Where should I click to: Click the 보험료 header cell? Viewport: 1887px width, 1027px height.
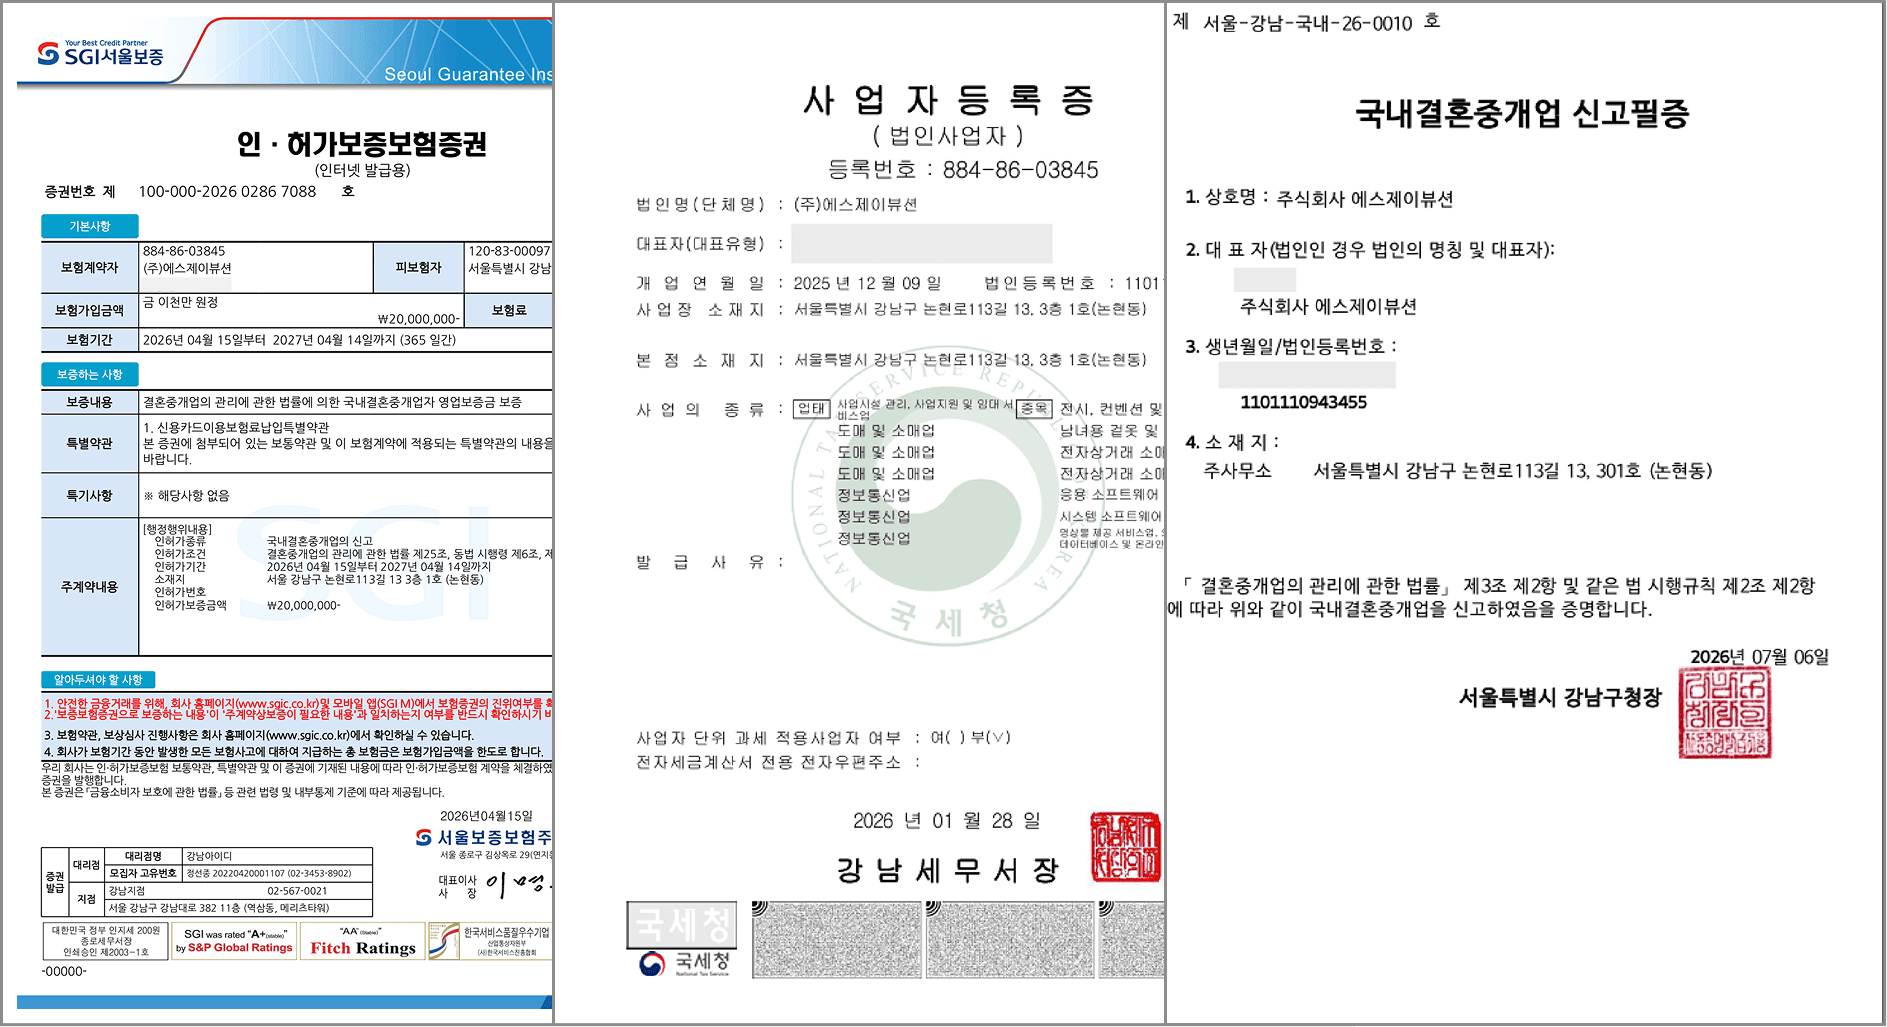coord(509,310)
